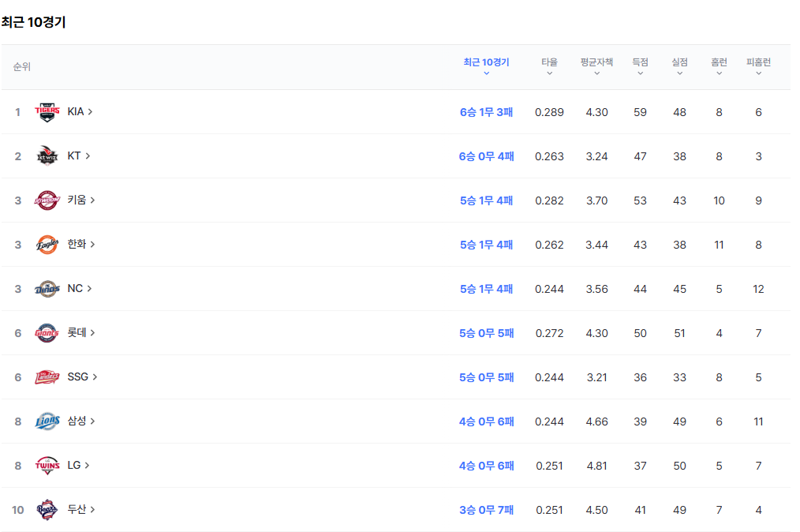Click the 키움 Heroes team logo
The height and width of the screenshot is (532, 800).
pyautogui.click(x=47, y=200)
